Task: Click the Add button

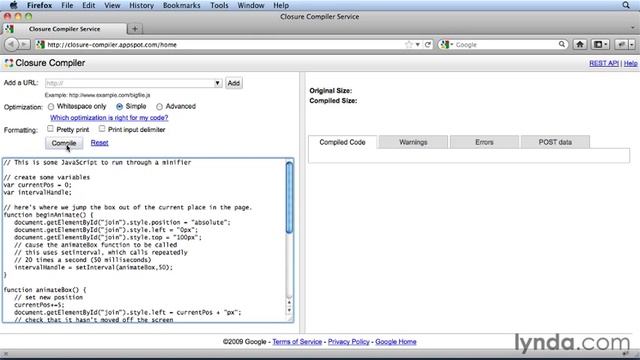Action: (233, 83)
